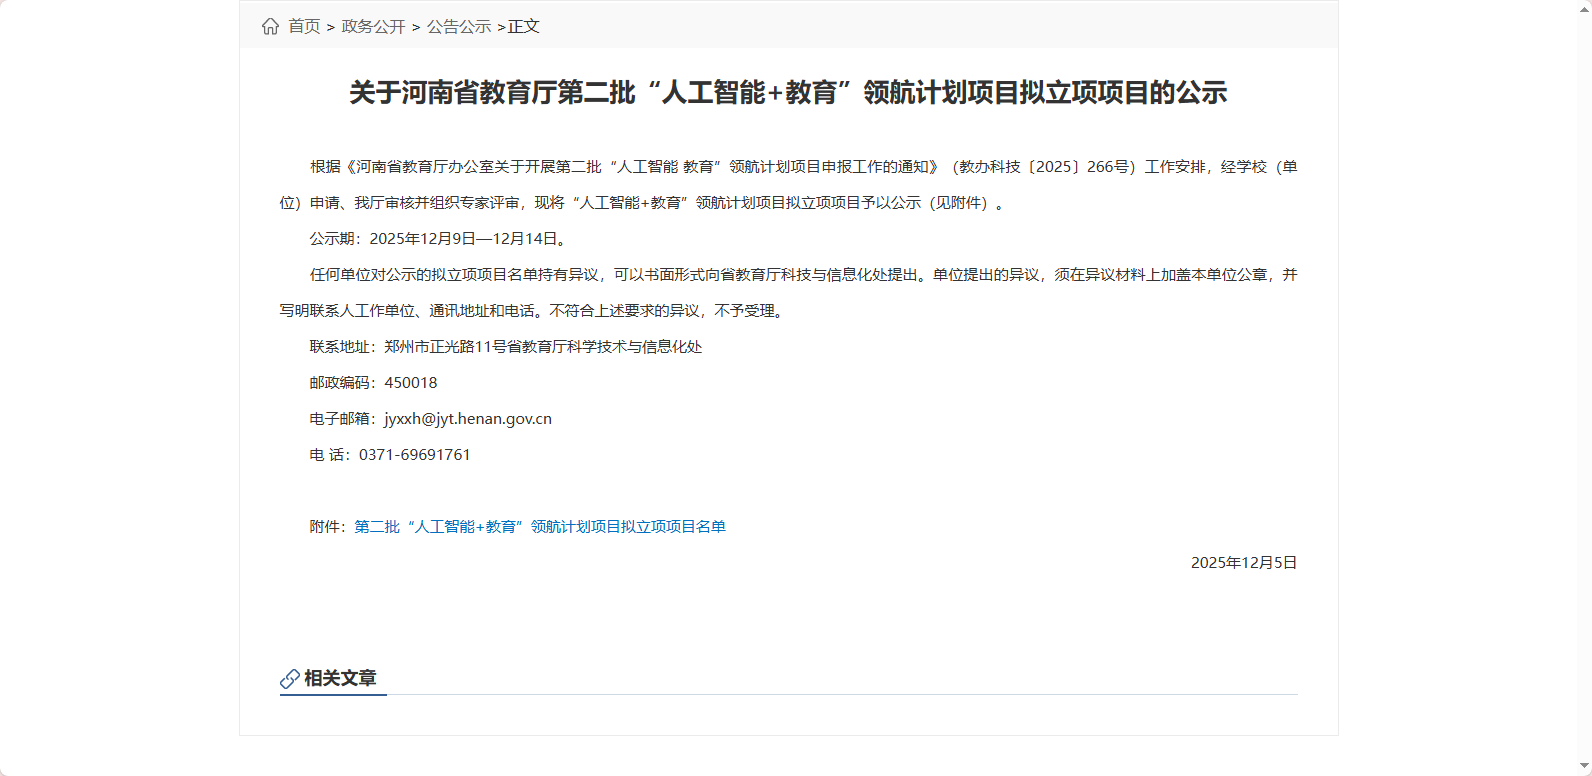Open the attachment 第二批"人工智能+教育"领航计划项目拟立项项目名单
1592x776 pixels.
(540, 527)
